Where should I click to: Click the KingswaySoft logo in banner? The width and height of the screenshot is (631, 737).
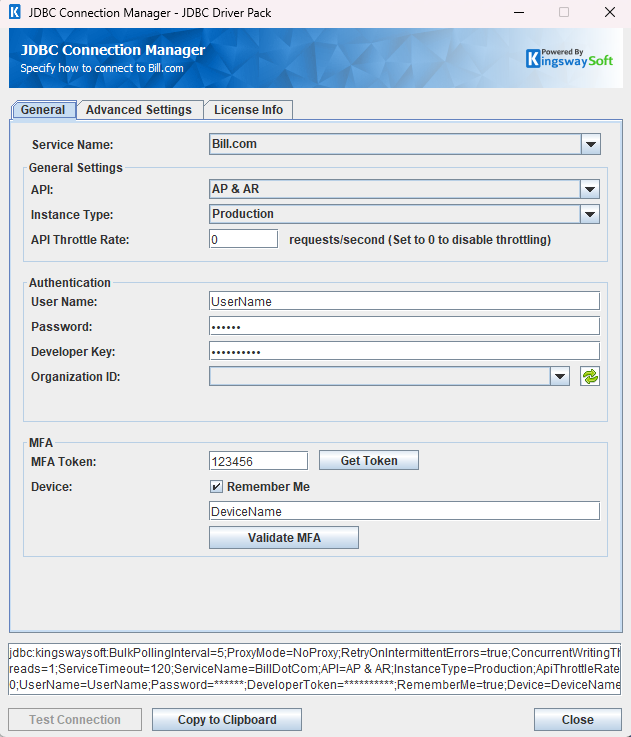tap(569, 58)
